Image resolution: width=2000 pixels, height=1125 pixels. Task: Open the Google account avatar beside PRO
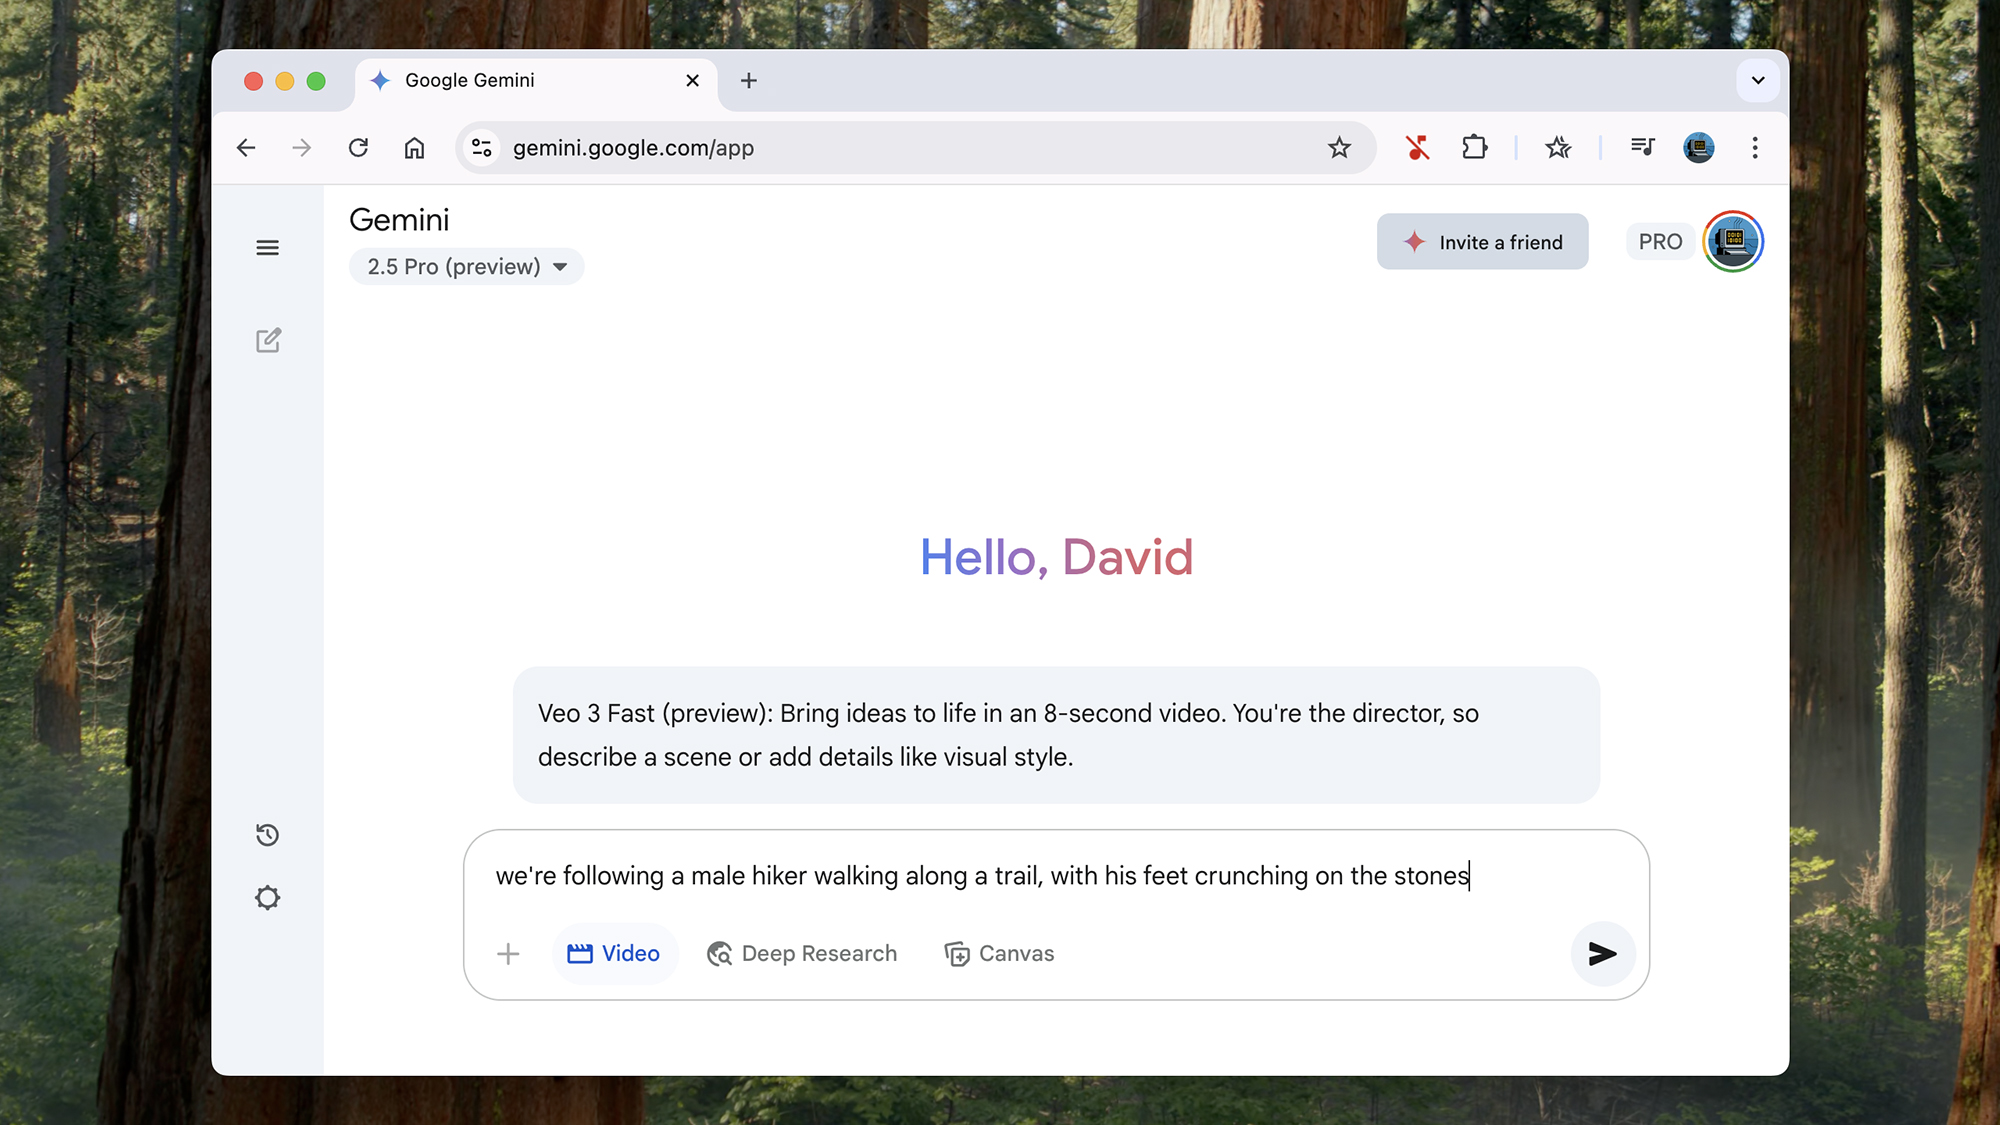click(x=1733, y=242)
